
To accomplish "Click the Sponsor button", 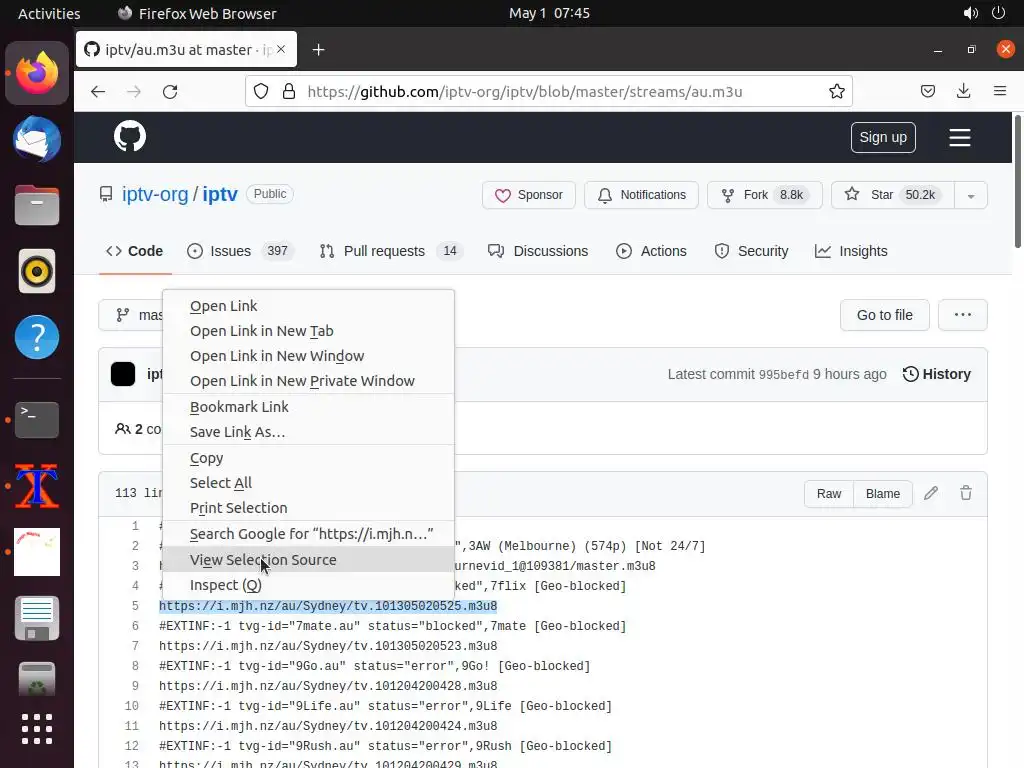I will pyautogui.click(x=529, y=195).
